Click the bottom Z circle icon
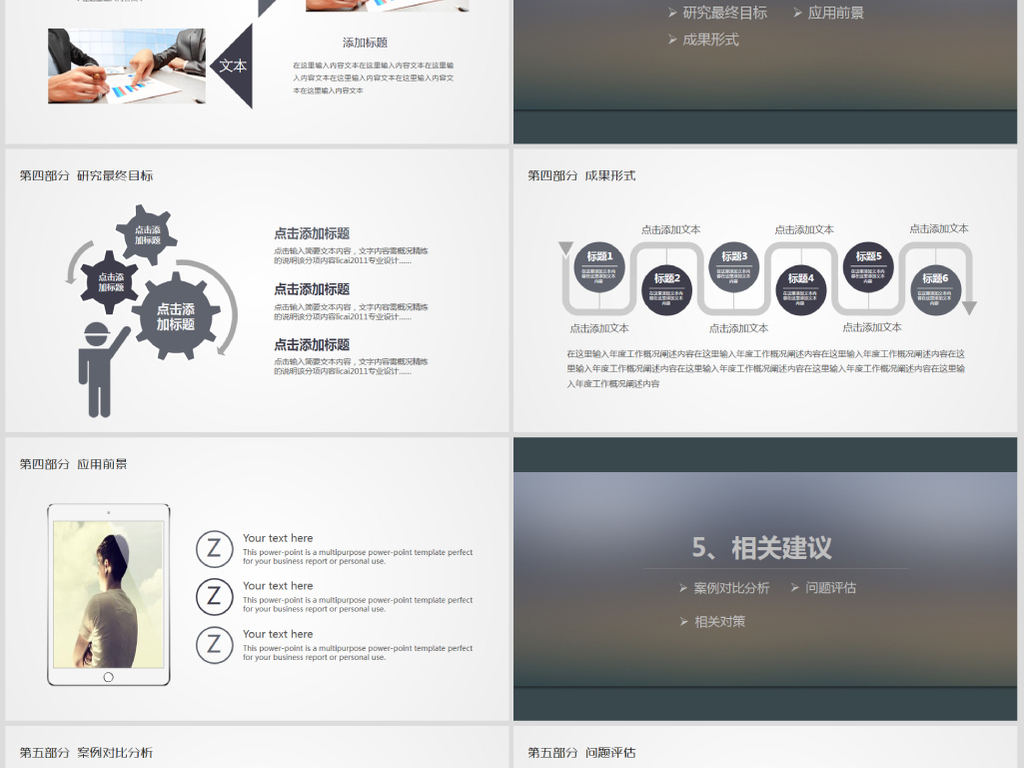Image resolution: width=1024 pixels, height=768 pixels. [x=214, y=645]
